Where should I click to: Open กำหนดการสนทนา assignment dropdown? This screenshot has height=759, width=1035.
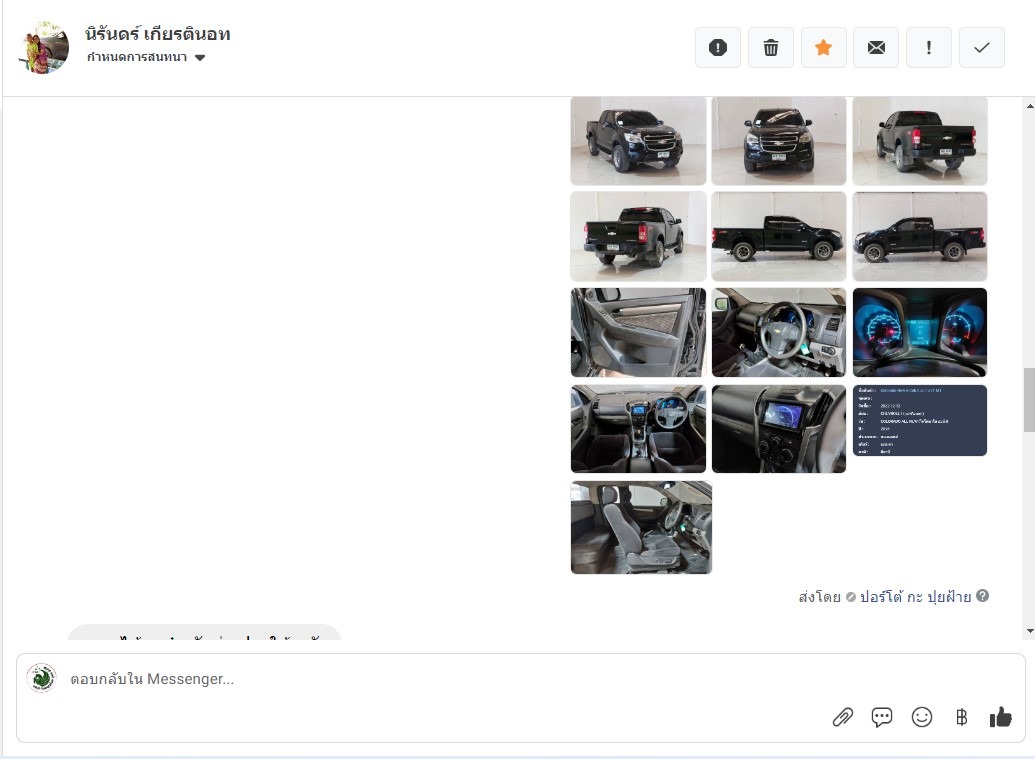click(x=146, y=57)
